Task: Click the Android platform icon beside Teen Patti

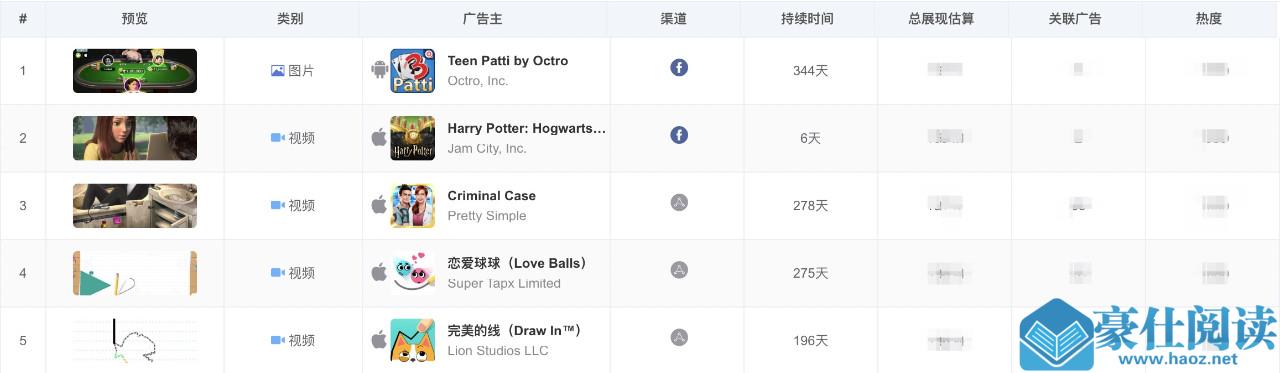Action: tap(379, 70)
